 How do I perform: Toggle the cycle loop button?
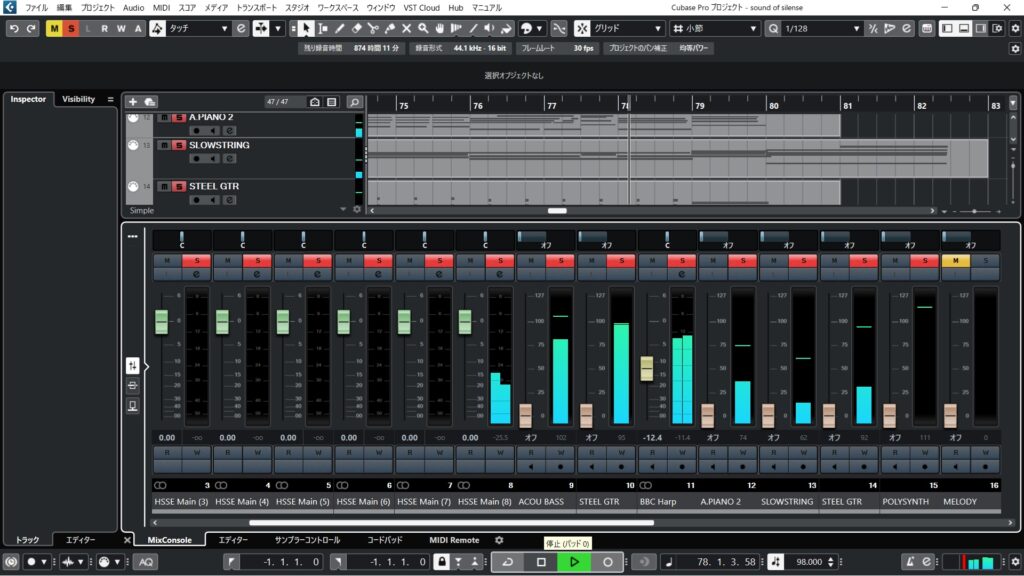508,562
